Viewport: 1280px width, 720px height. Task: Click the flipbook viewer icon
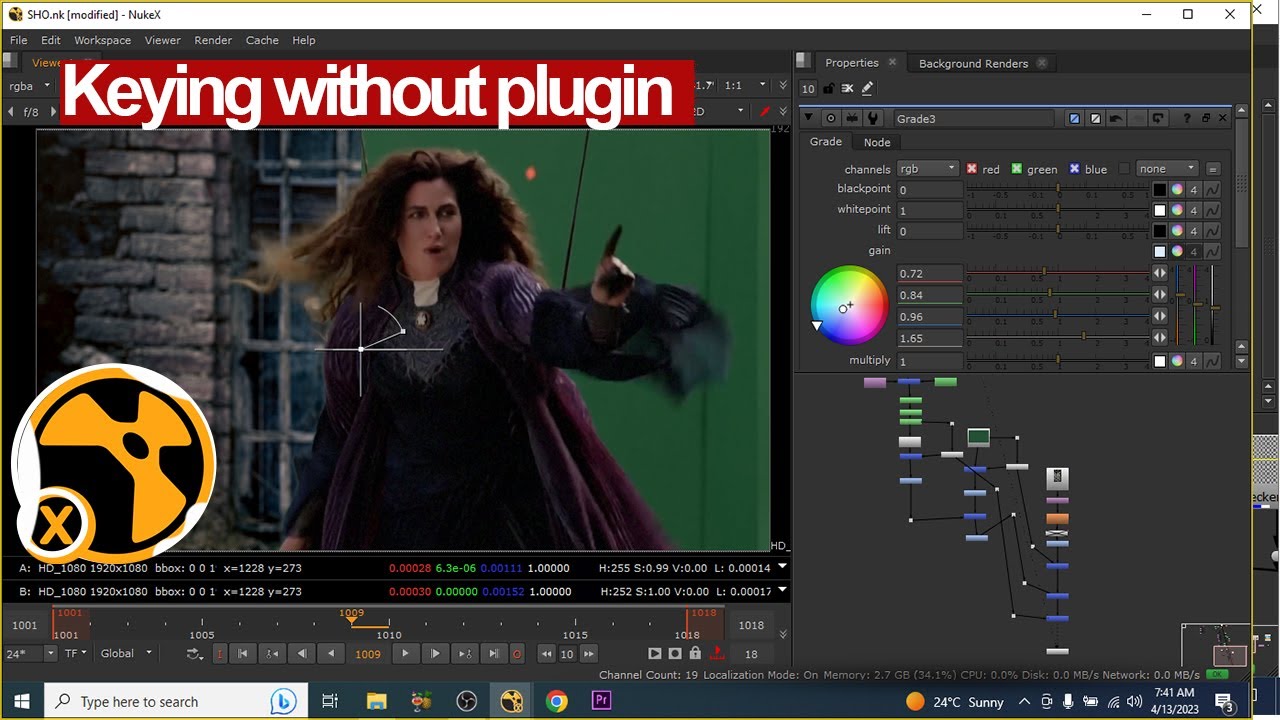655,654
